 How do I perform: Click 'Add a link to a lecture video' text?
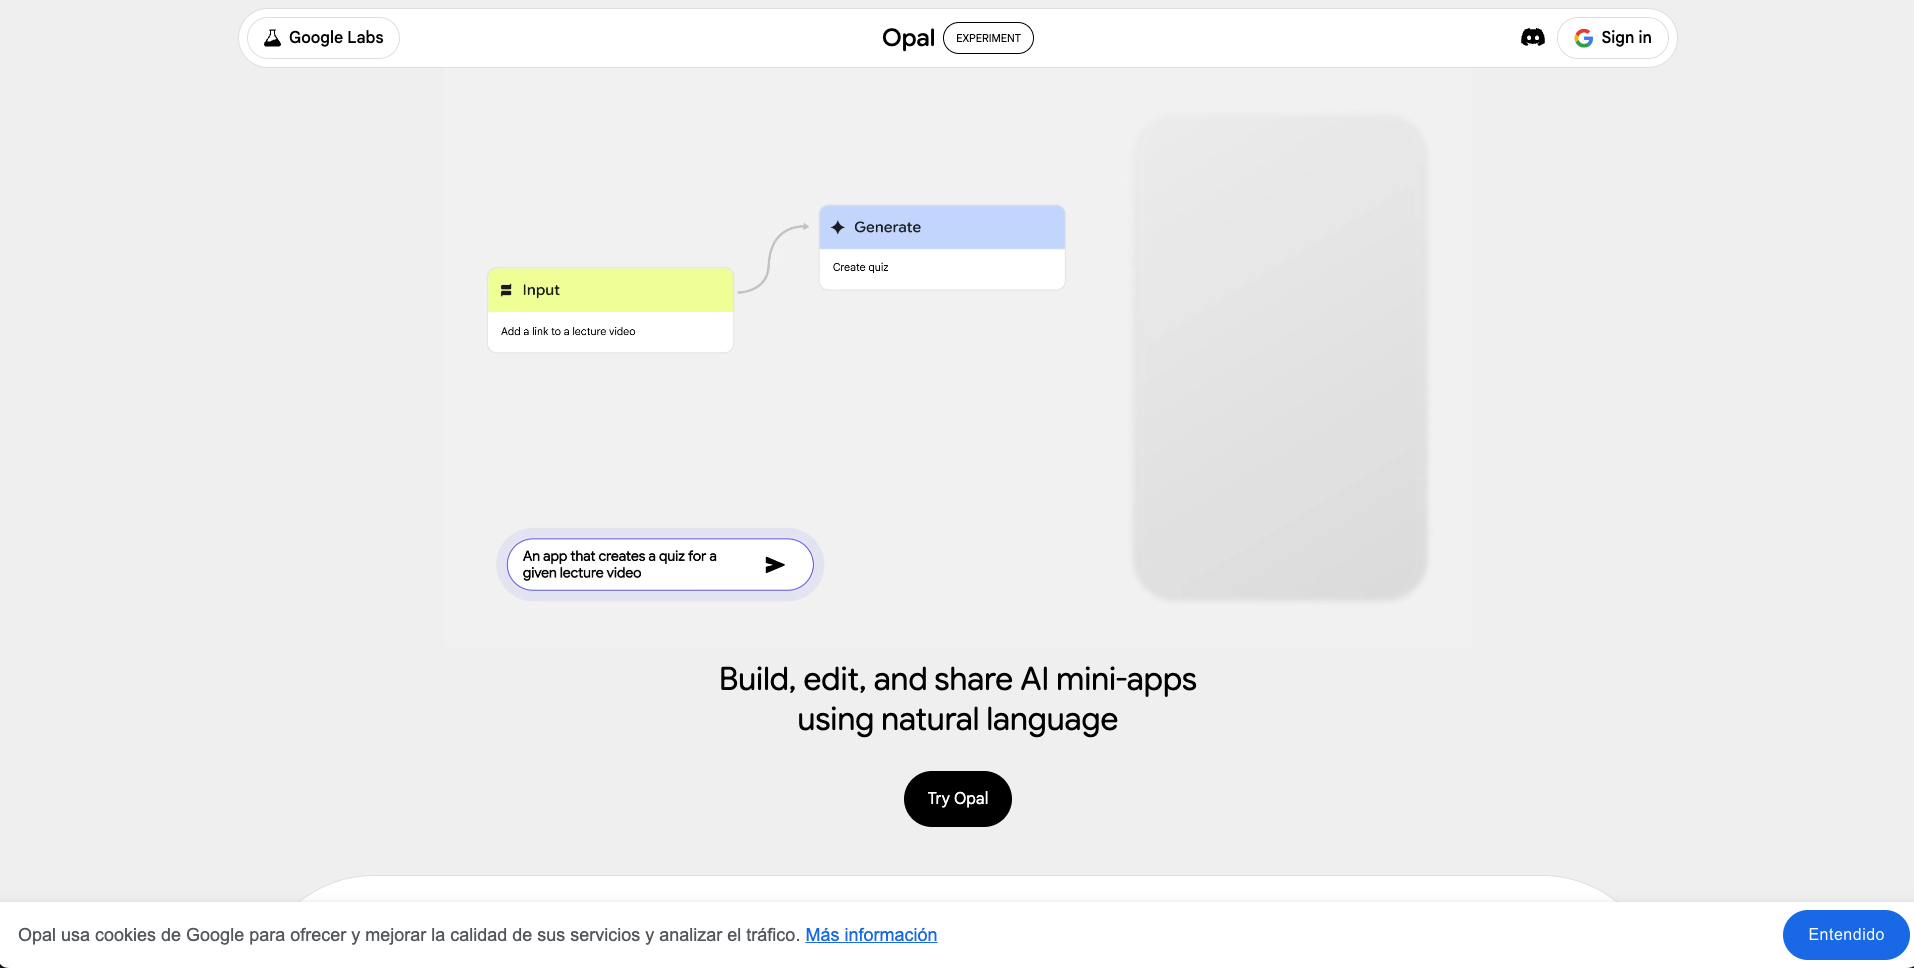click(568, 332)
